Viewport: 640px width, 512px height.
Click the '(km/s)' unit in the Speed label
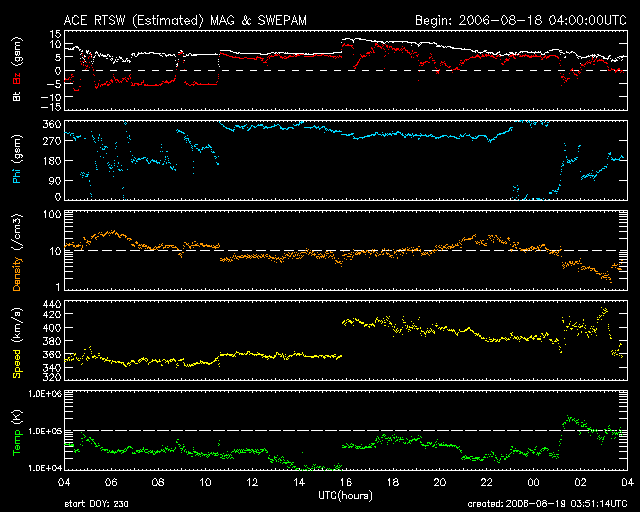click(x=17, y=325)
